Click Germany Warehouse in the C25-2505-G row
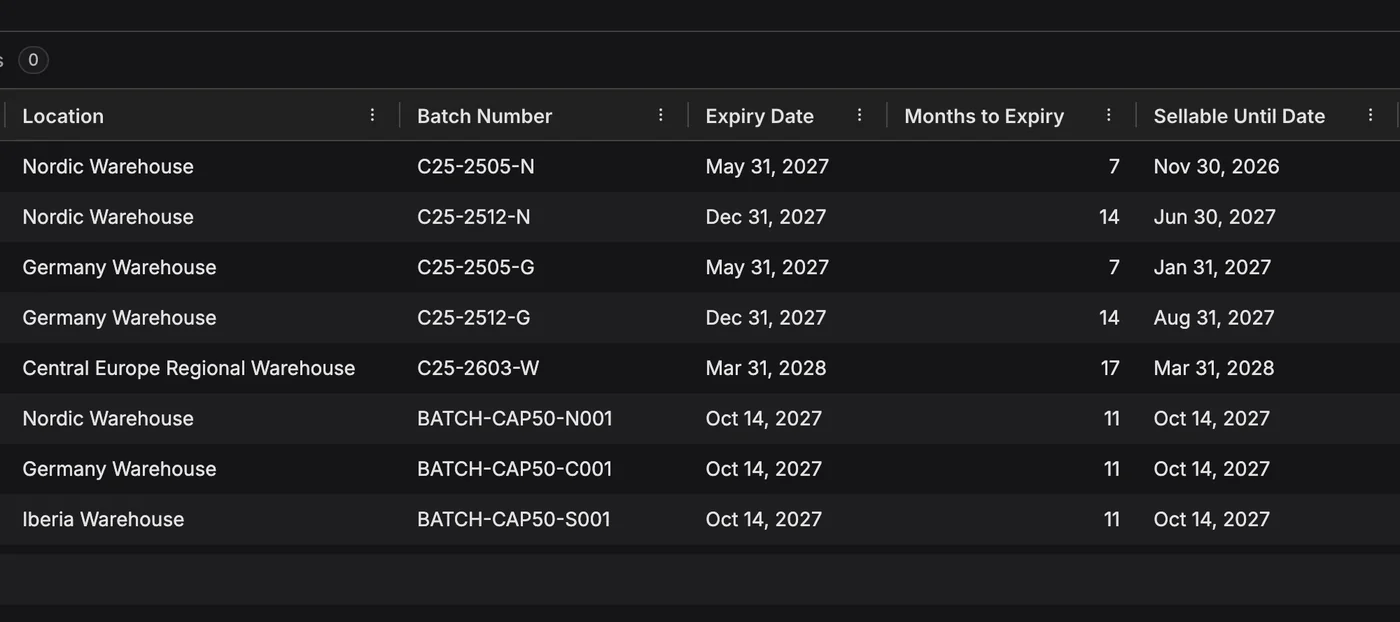 click(x=119, y=267)
